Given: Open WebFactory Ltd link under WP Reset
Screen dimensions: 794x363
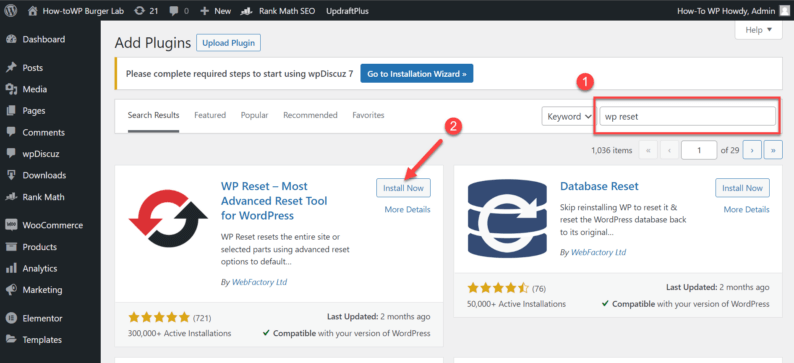Looking at the screenshot, I should point(259,282).
